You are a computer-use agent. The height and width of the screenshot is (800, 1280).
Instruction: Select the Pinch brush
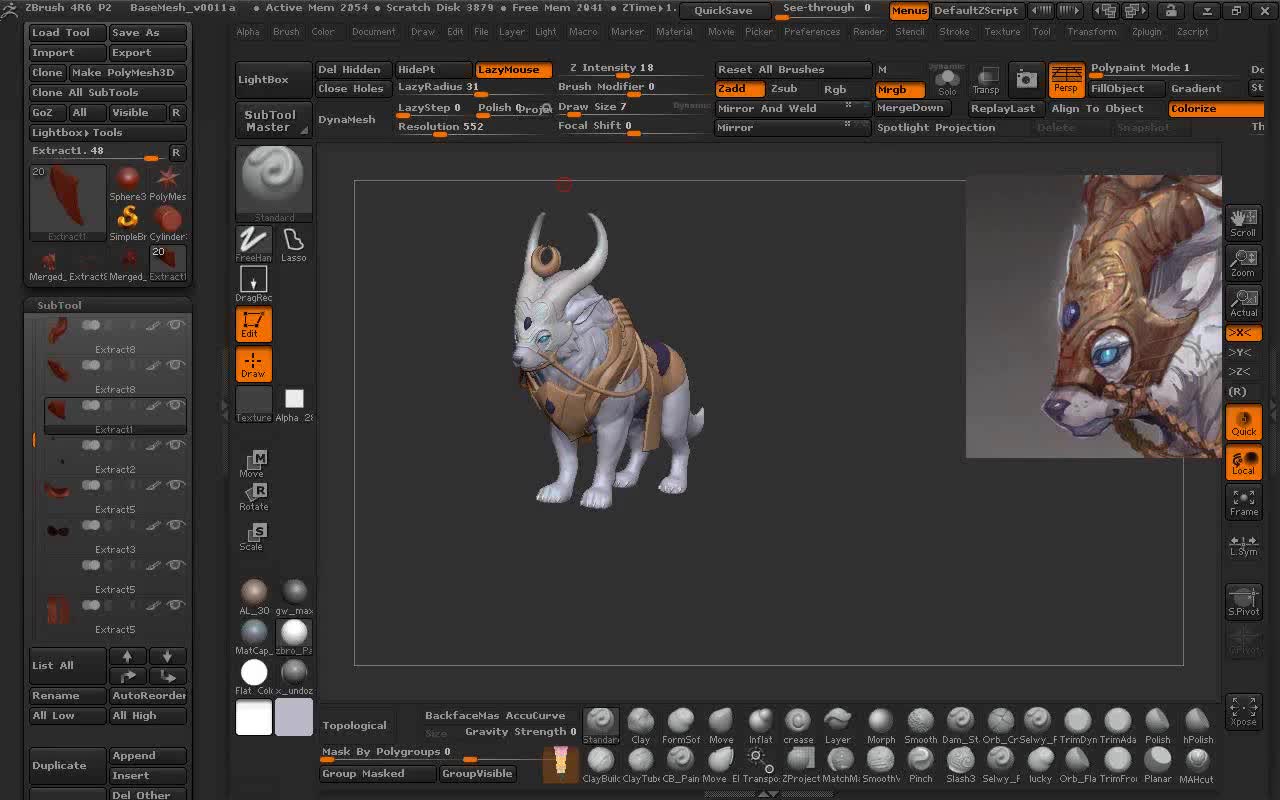[x=920, y=765]
